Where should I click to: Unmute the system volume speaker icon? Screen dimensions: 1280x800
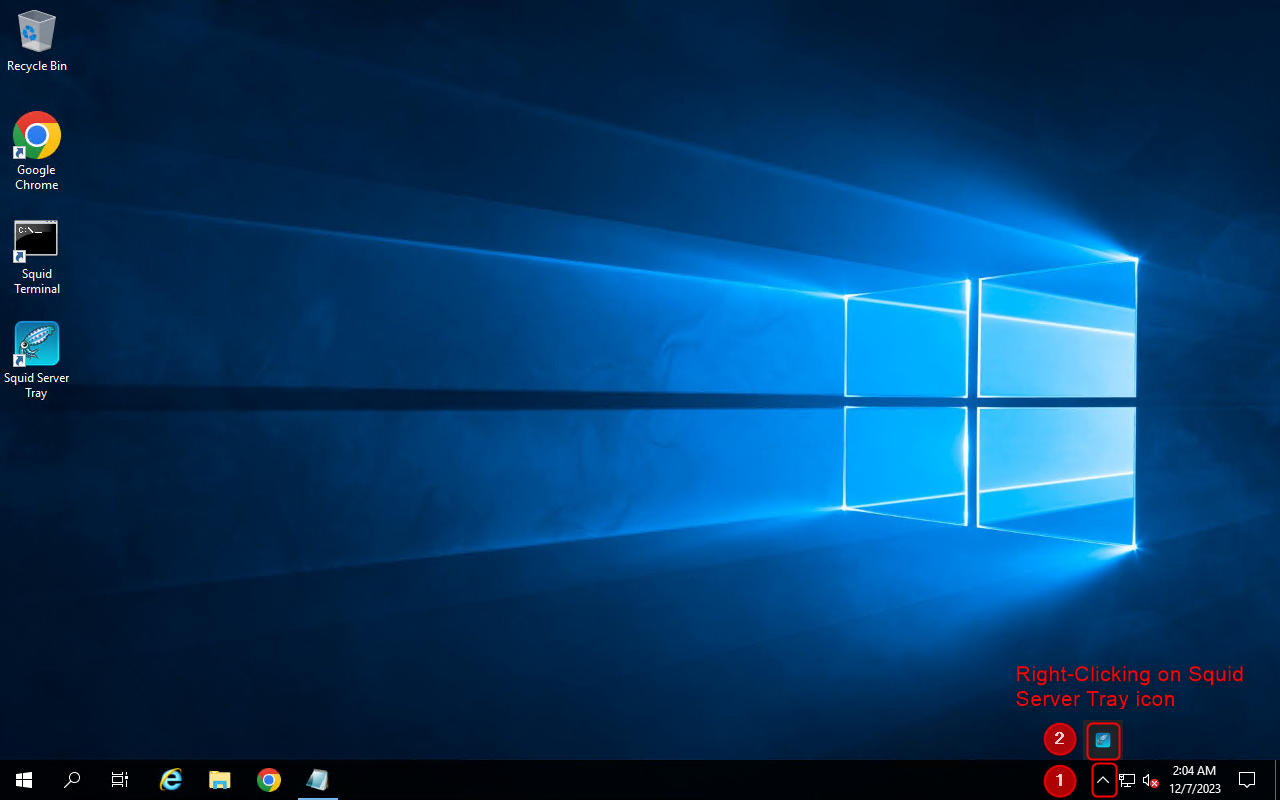tap(1148, 780)
